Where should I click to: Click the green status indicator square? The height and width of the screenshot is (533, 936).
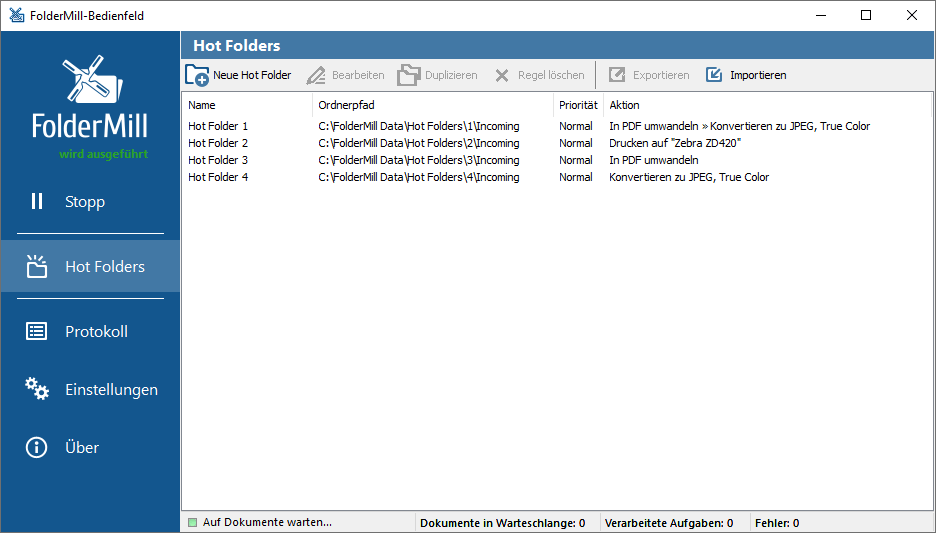[192, 523]
